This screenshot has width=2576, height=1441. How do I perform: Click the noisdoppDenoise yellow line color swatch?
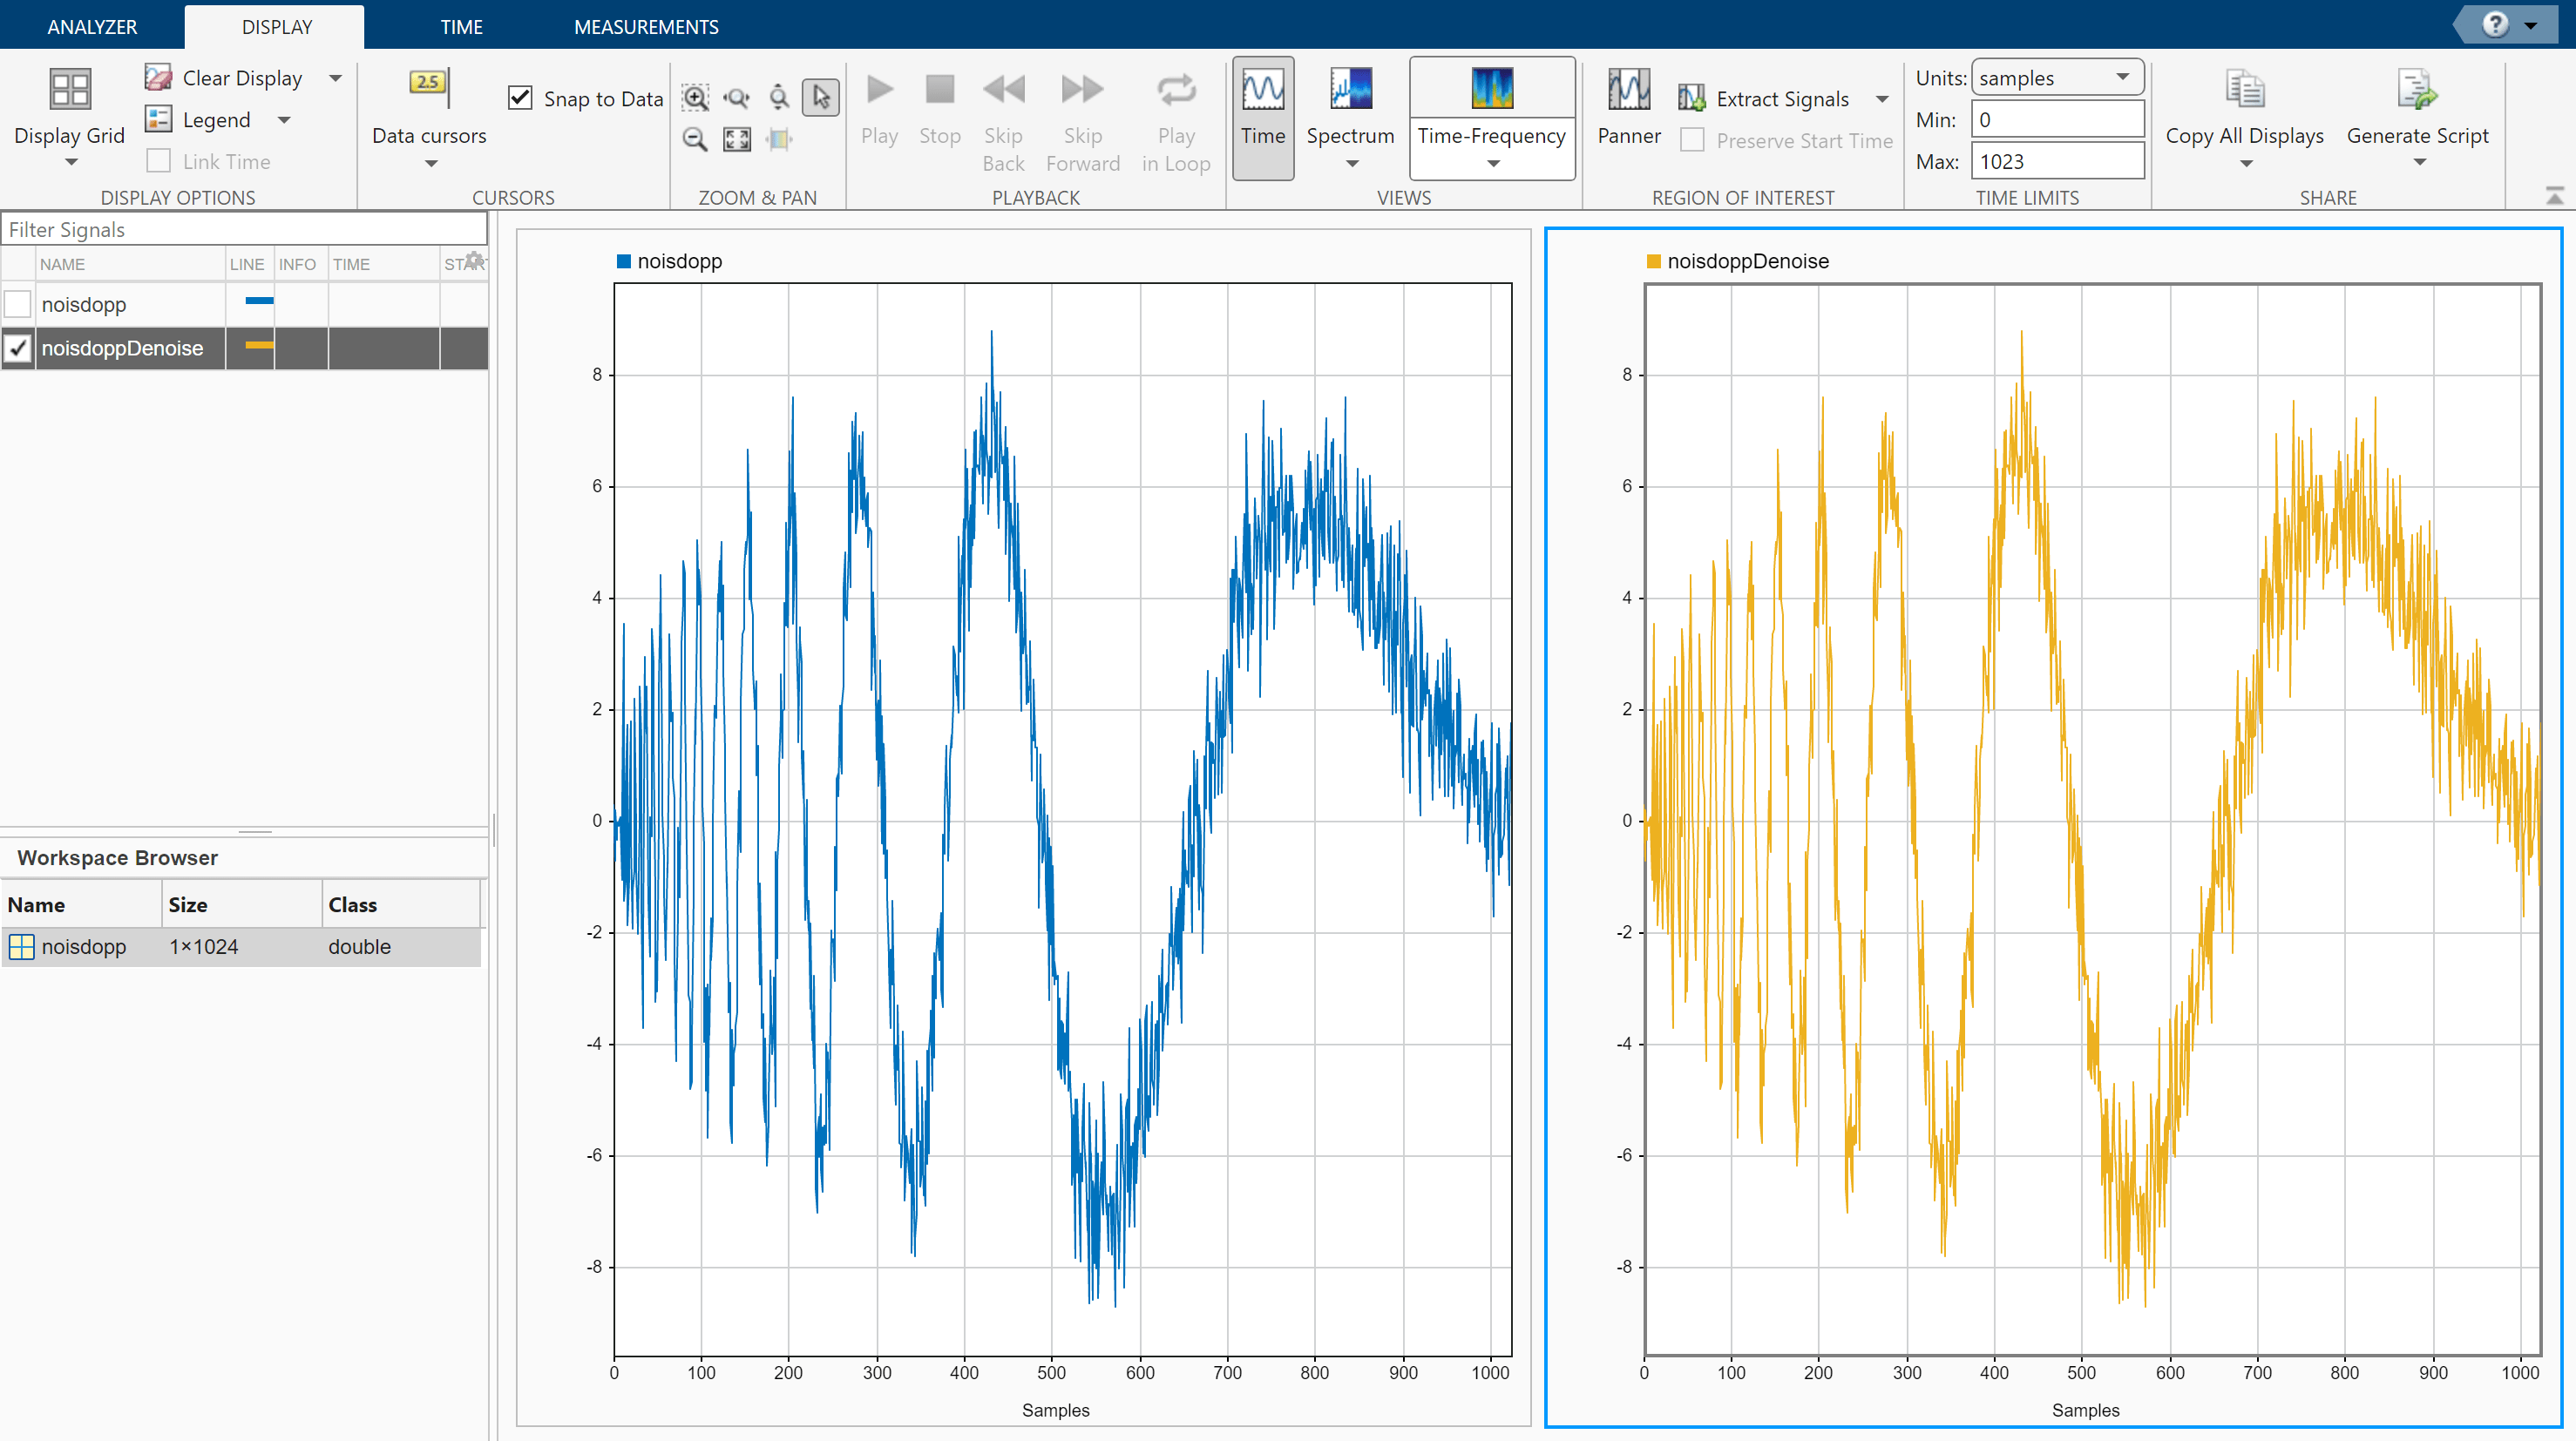tap(259, 346)
